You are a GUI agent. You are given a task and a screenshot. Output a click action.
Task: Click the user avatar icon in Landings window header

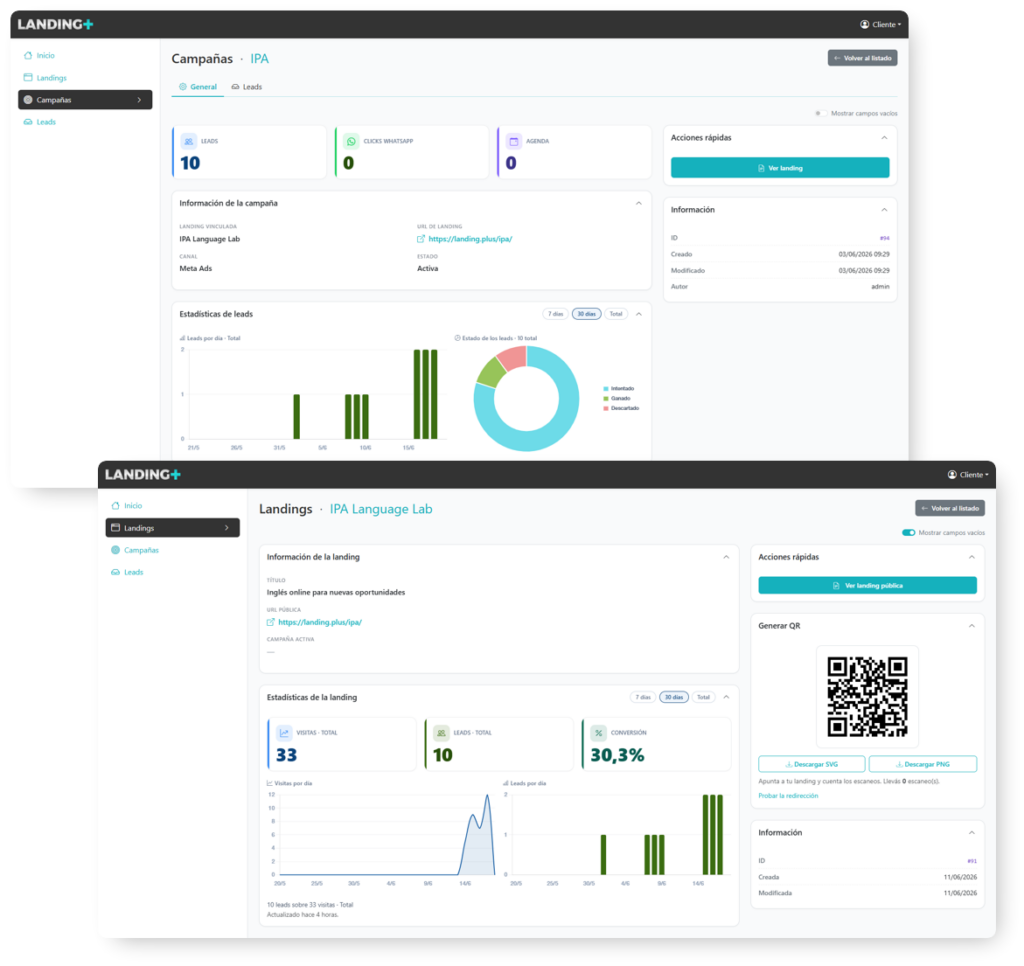click(952, 475)
